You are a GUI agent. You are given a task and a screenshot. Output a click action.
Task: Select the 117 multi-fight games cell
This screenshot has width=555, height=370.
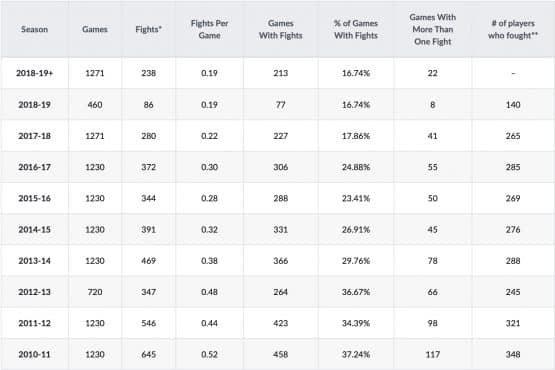click(x=433, y=354)
